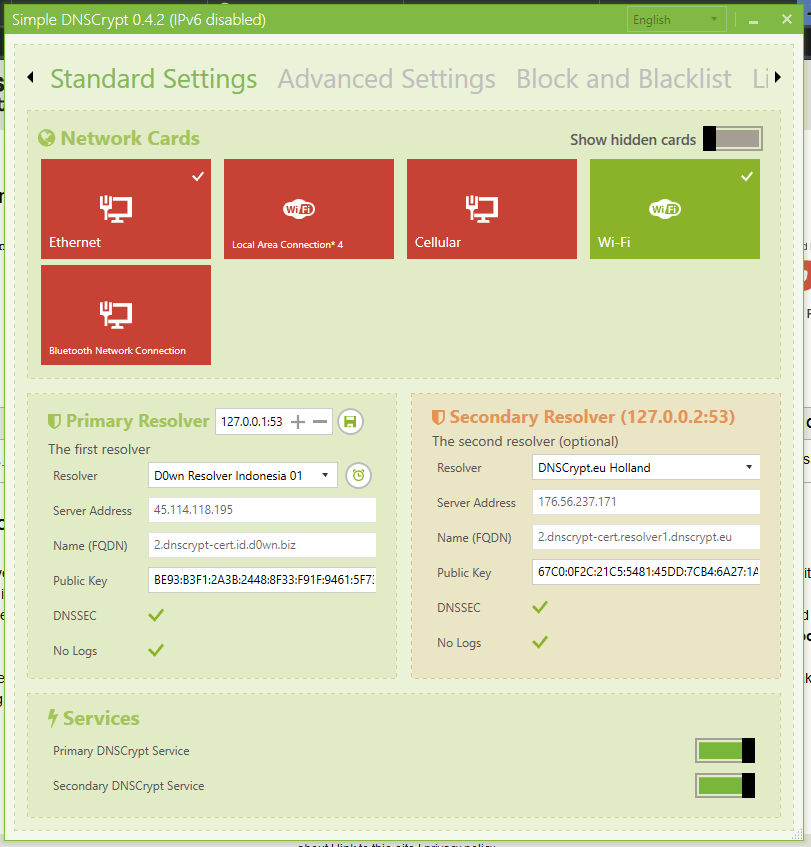Switch to Block and Blacklist tab
Image resolution: width=811 pixels, height=847 pixels.
624,79
